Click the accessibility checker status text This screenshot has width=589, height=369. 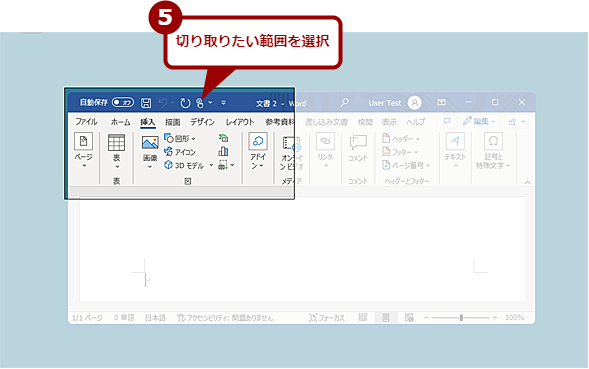[225, 318]
